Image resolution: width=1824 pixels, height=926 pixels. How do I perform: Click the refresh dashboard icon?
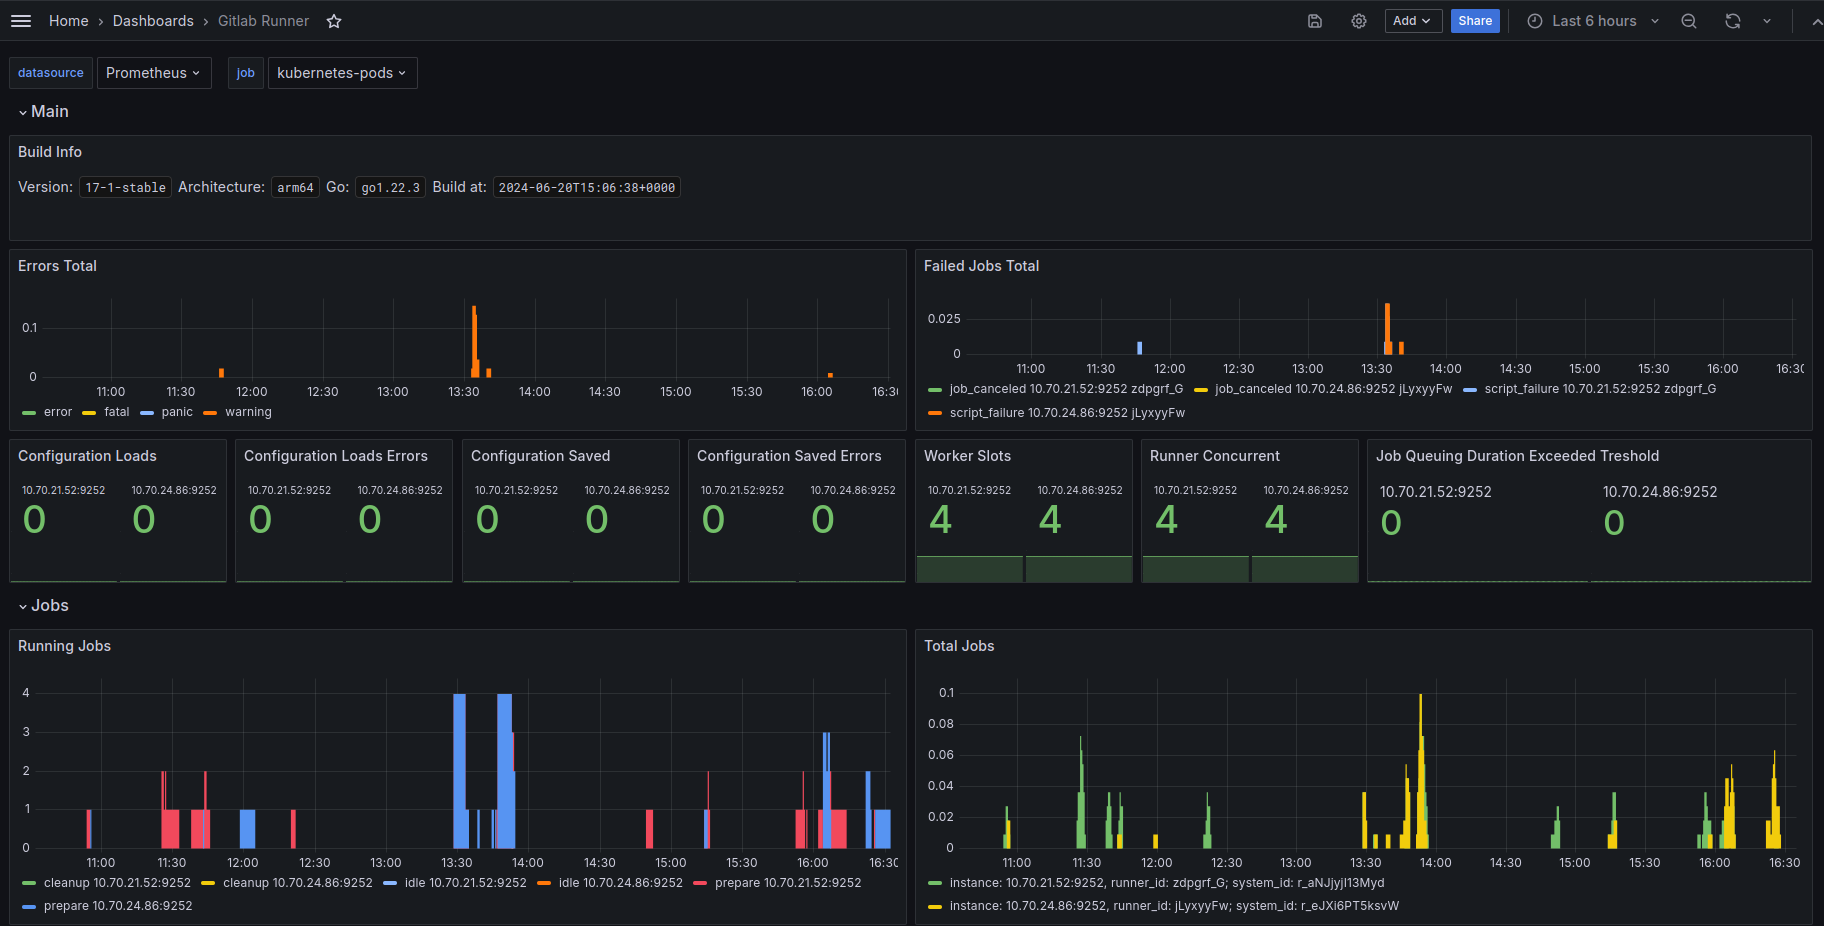click(x=1733, y=21)
